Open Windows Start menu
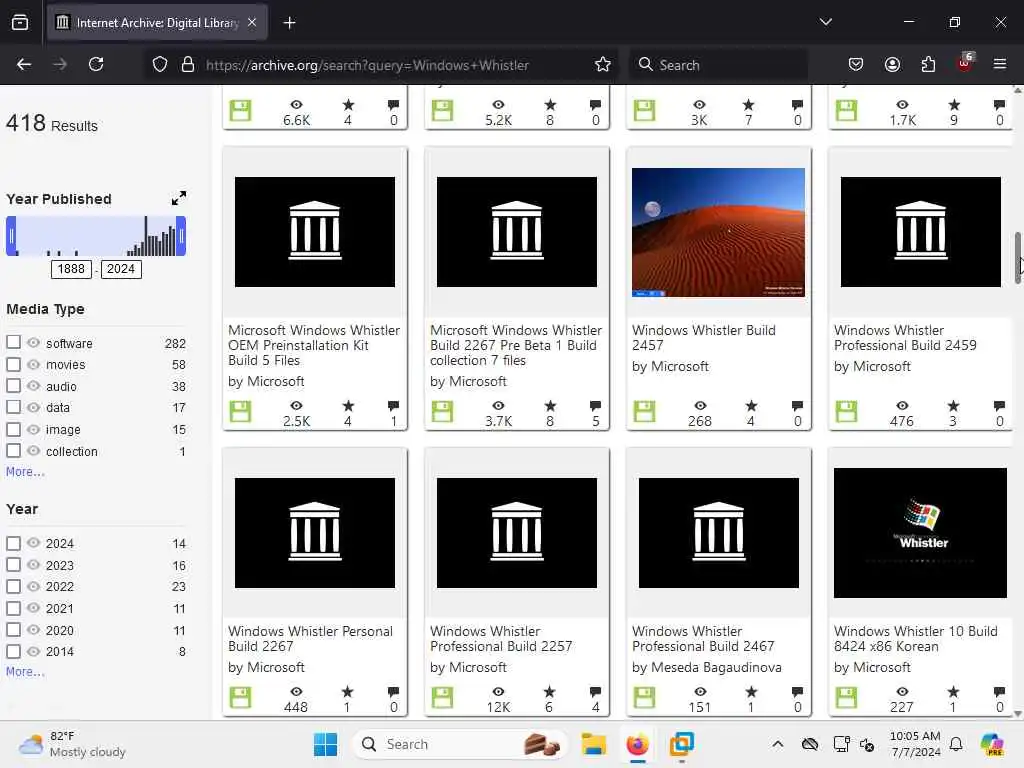This screenshot has width=1024, height=768. click(x=325, y=744)
